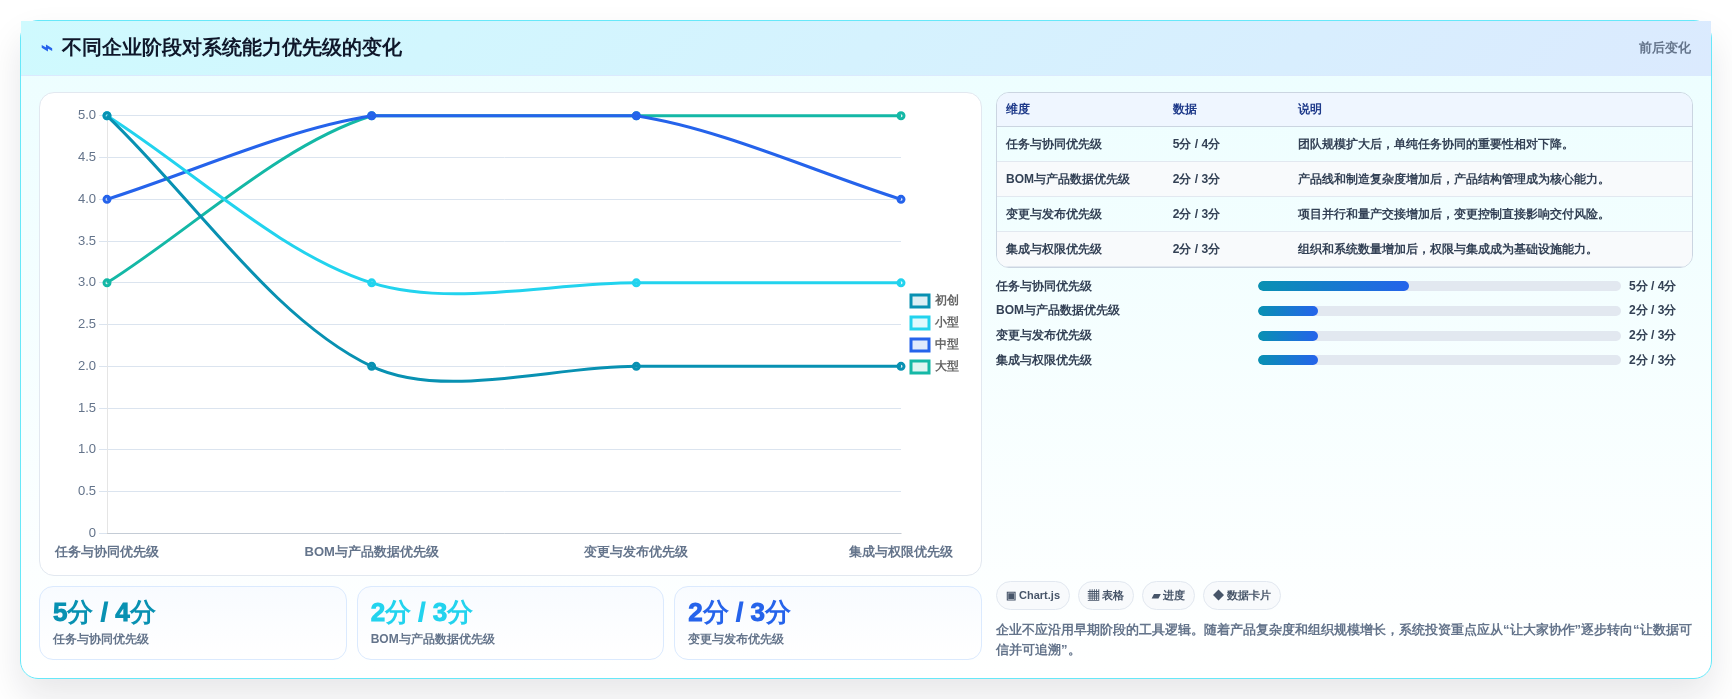This screenshot has height=699, width=1732.
Task: Click the 数据 column header
Action: click(1185, 109)
